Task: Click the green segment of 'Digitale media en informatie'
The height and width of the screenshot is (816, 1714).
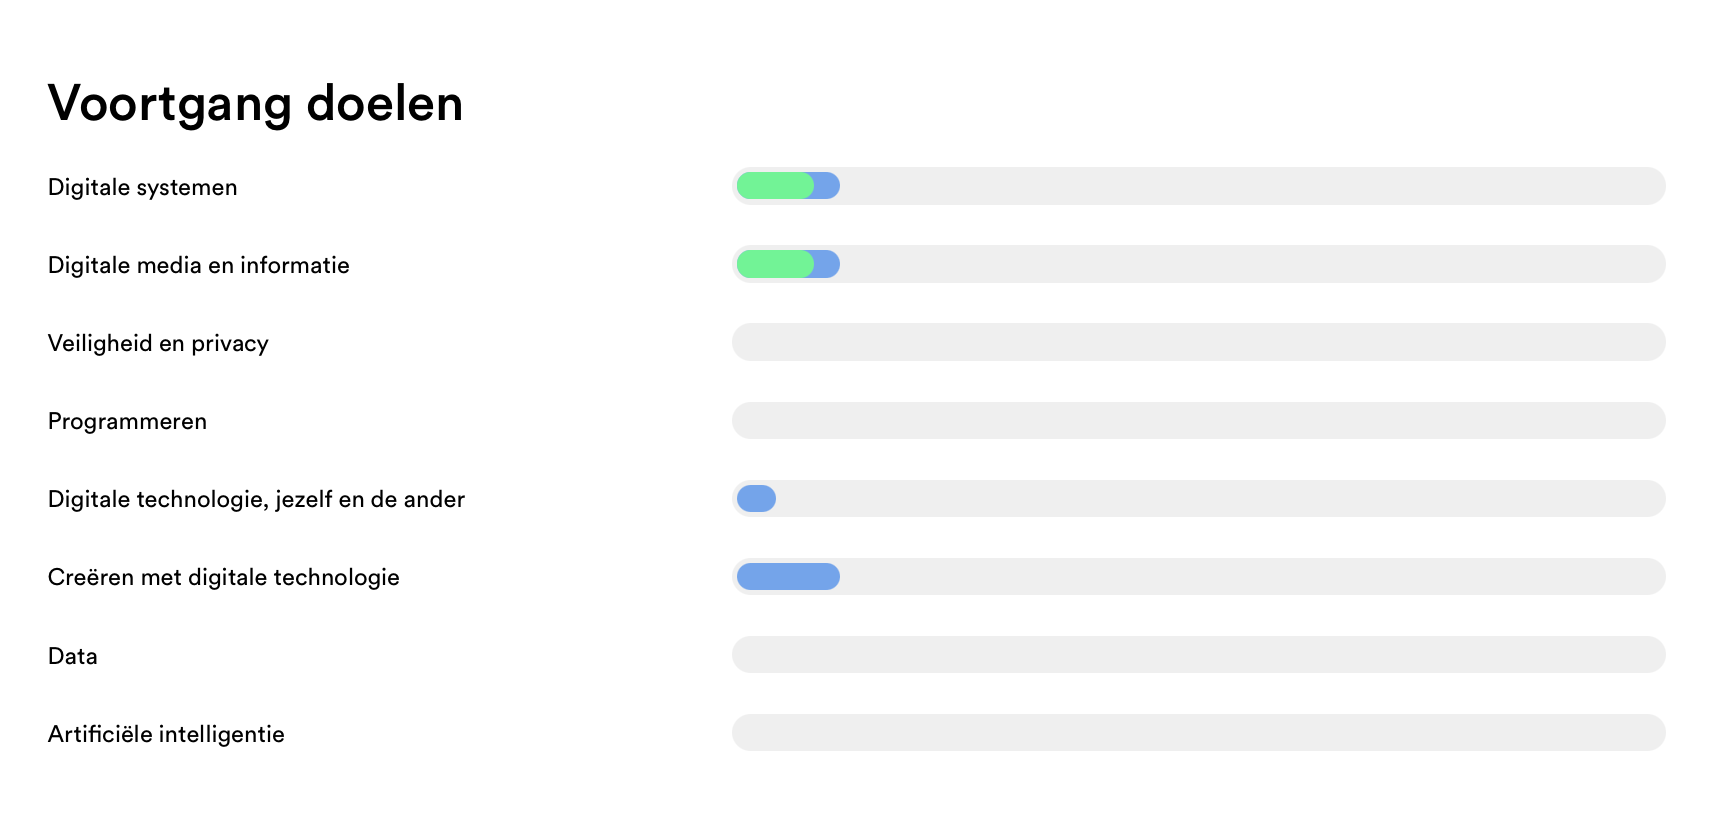Action: [x=775, y=263]
